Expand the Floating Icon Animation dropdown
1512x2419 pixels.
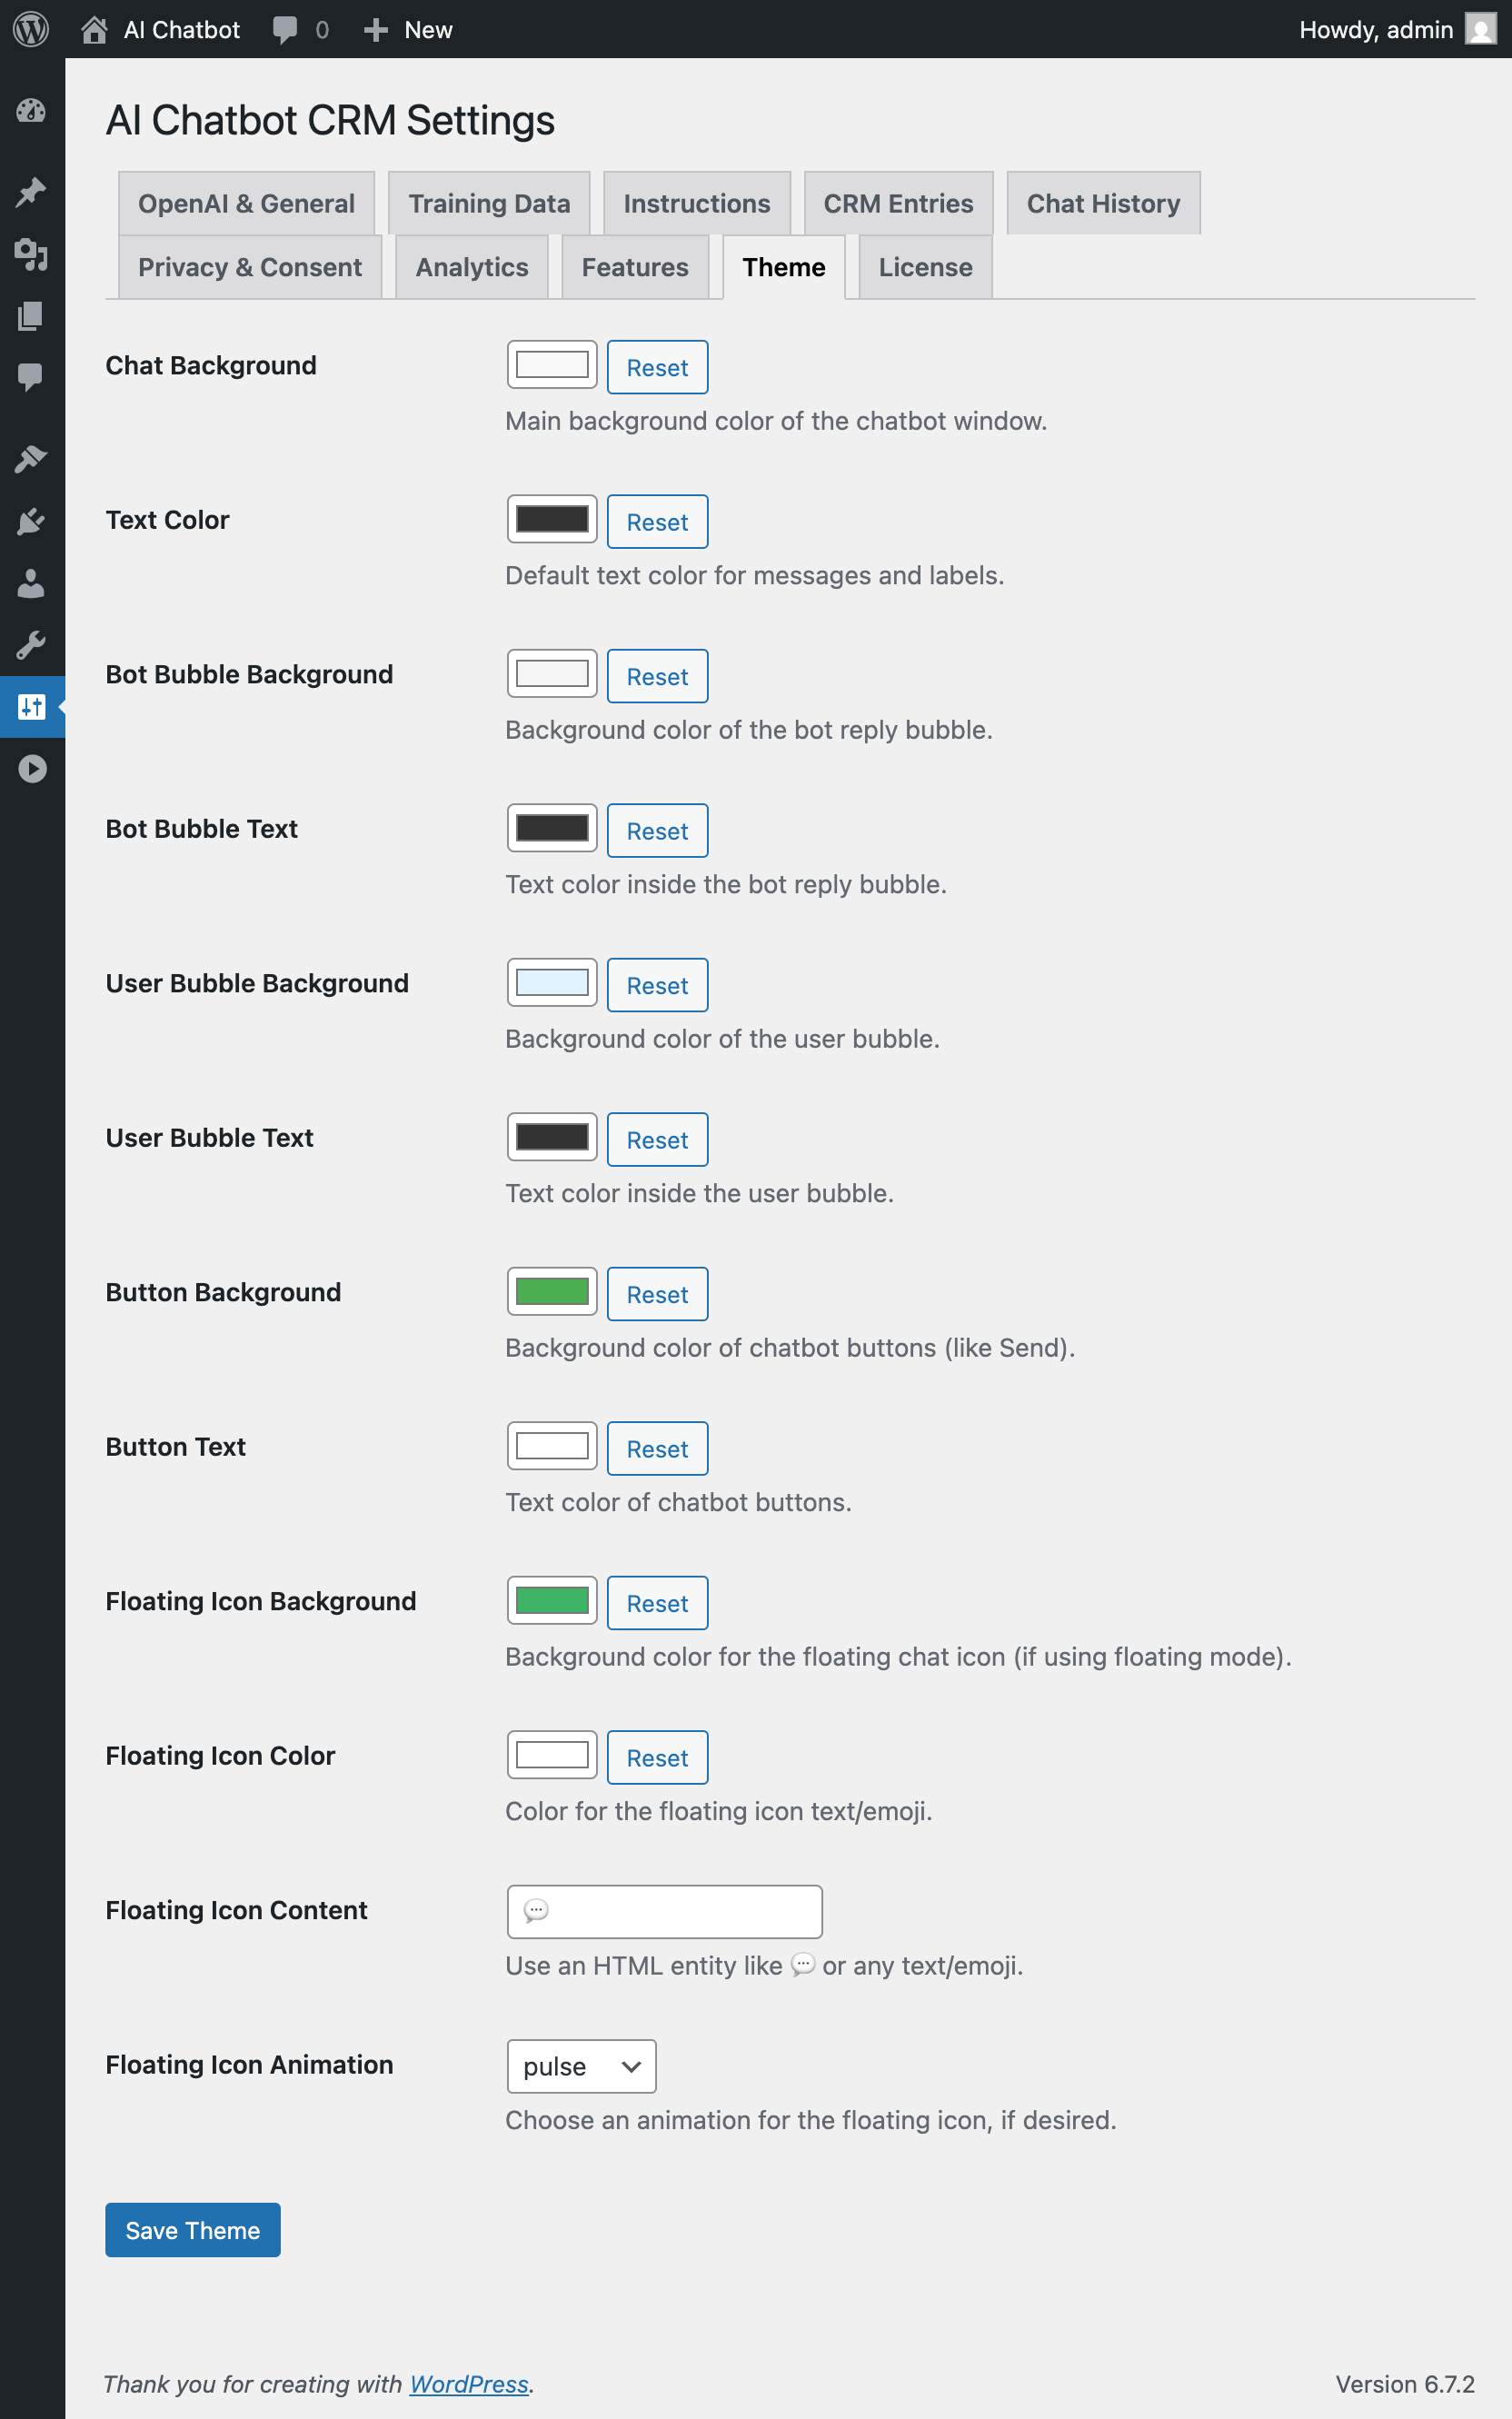pyautogui.click(x=581, y=2066)
